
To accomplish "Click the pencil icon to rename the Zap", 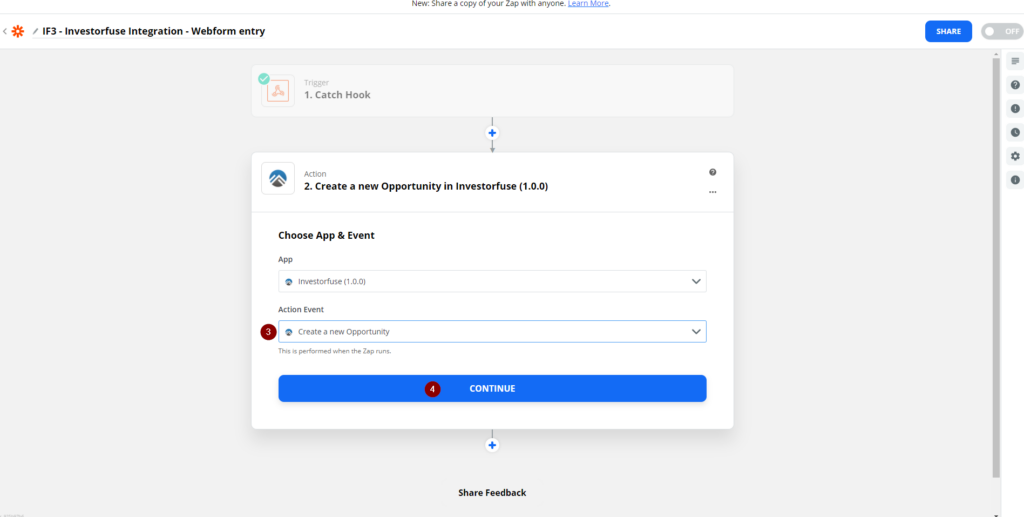I will pos(35,31).
